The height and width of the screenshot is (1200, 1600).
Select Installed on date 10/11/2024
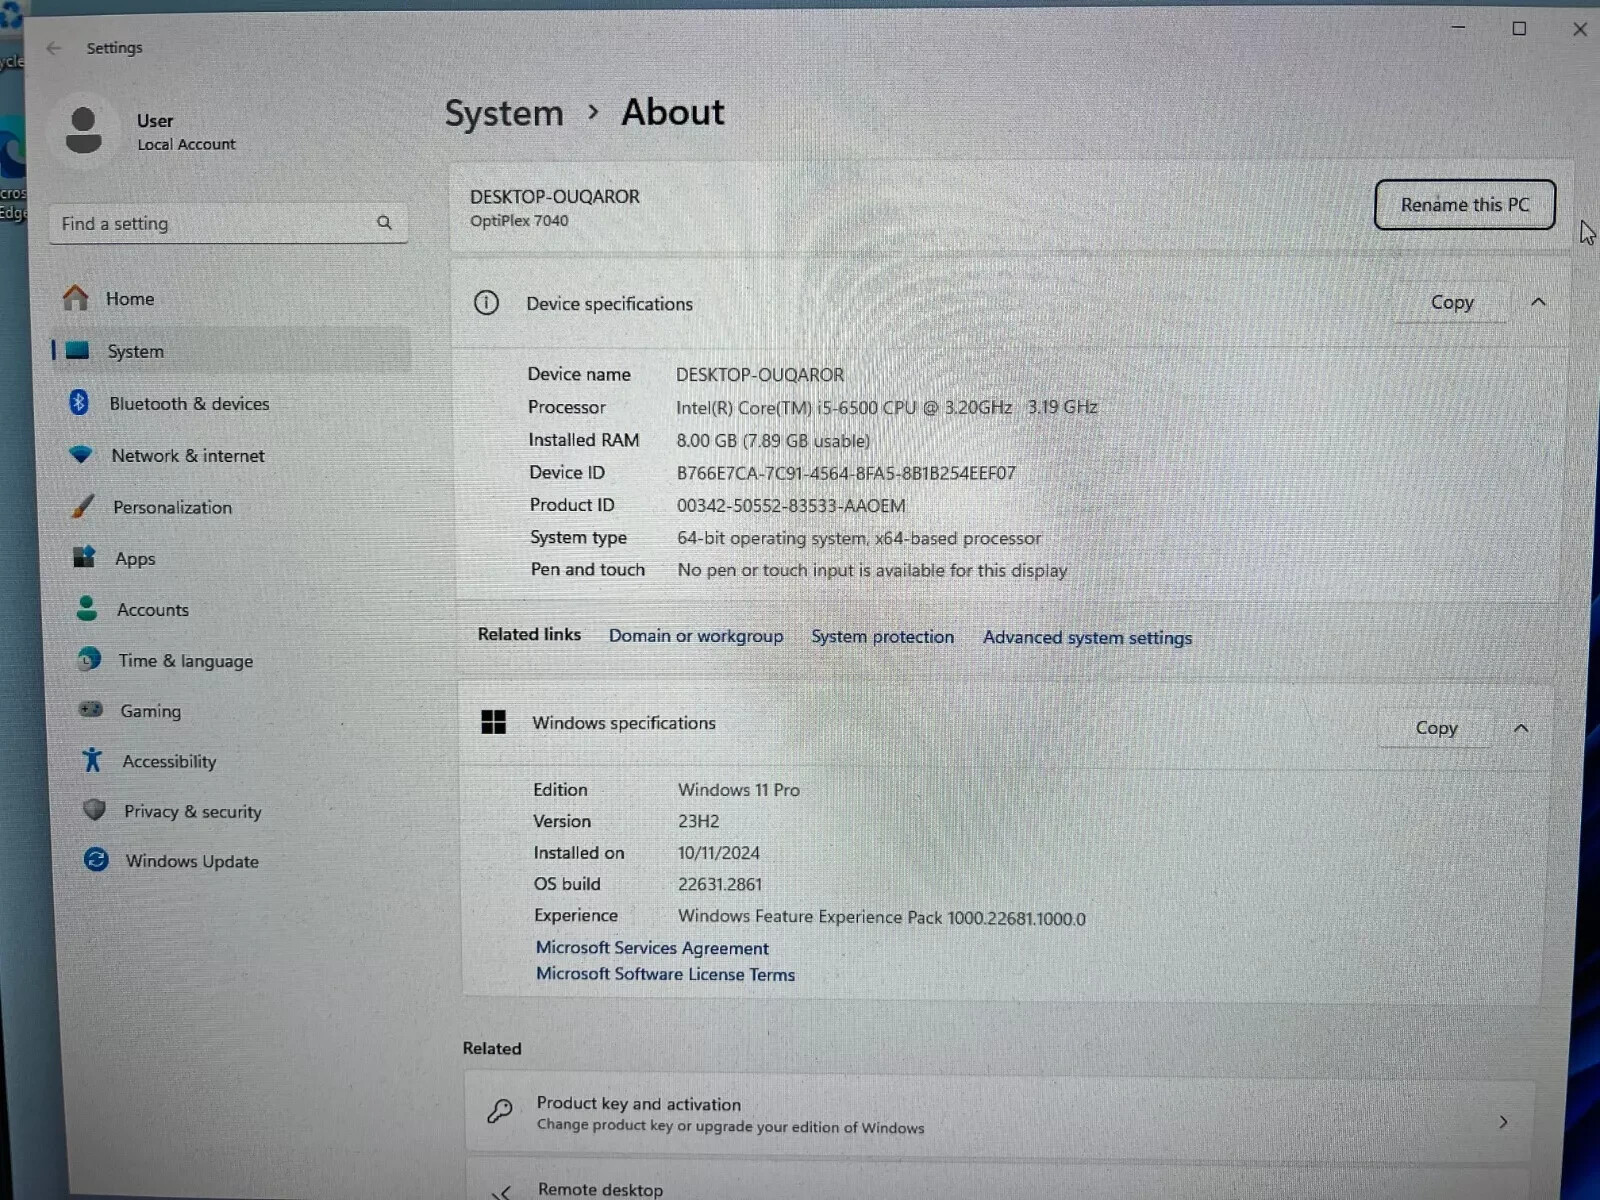[x=719, y=853]
